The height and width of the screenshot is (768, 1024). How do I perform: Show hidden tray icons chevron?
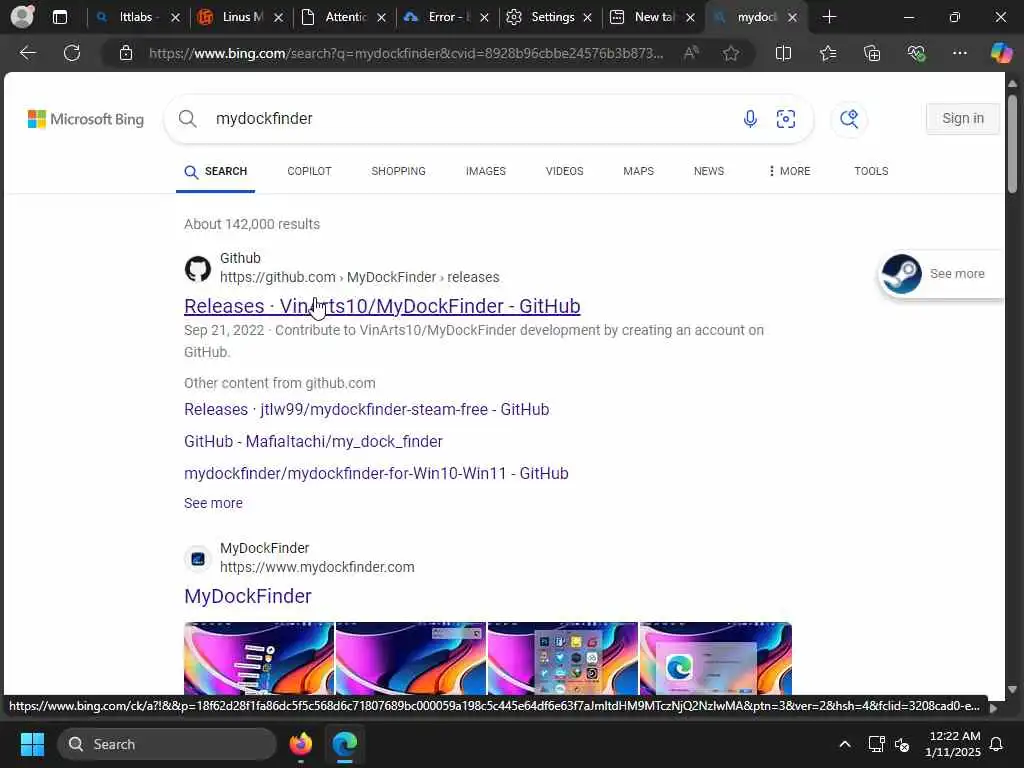(x=844, y=744)
